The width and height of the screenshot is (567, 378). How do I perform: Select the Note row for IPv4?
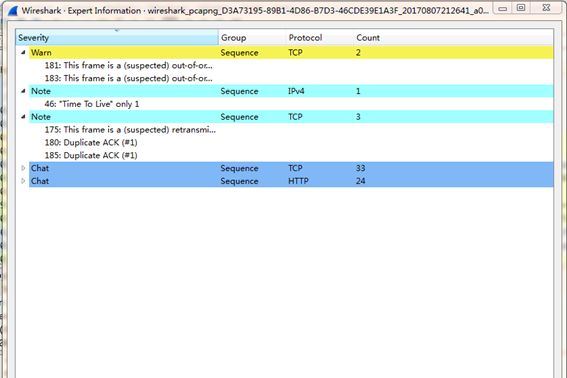pyautogui.click(x=291, y=91)
